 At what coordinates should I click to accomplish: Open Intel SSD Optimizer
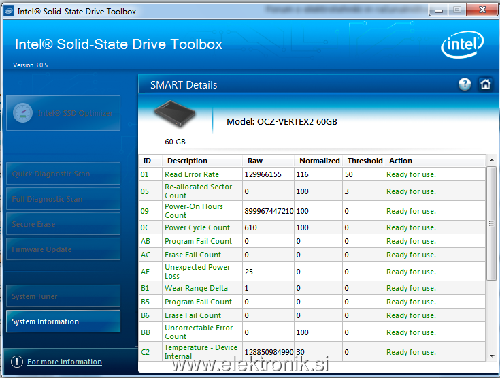point(63,113)
